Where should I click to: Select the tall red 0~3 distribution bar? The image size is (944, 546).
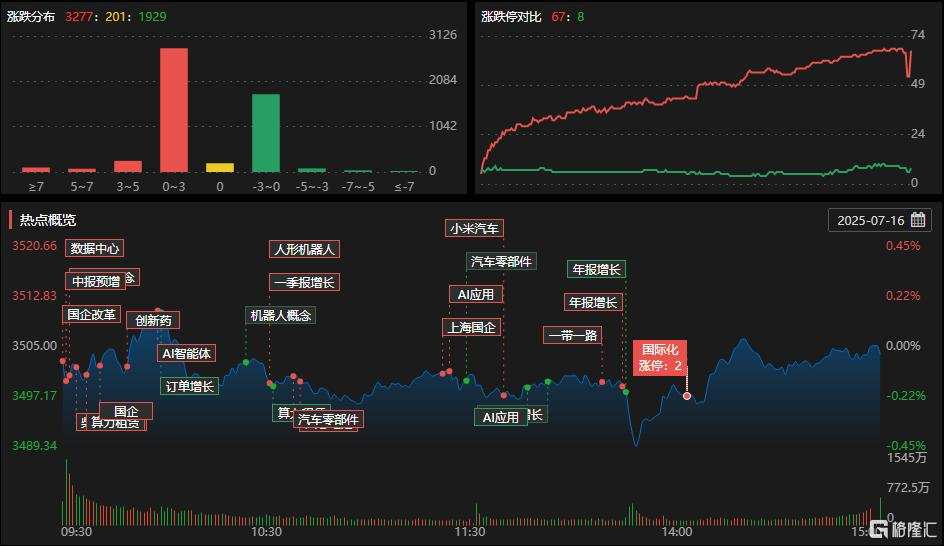pyautogui.click(x=174, y=110)
